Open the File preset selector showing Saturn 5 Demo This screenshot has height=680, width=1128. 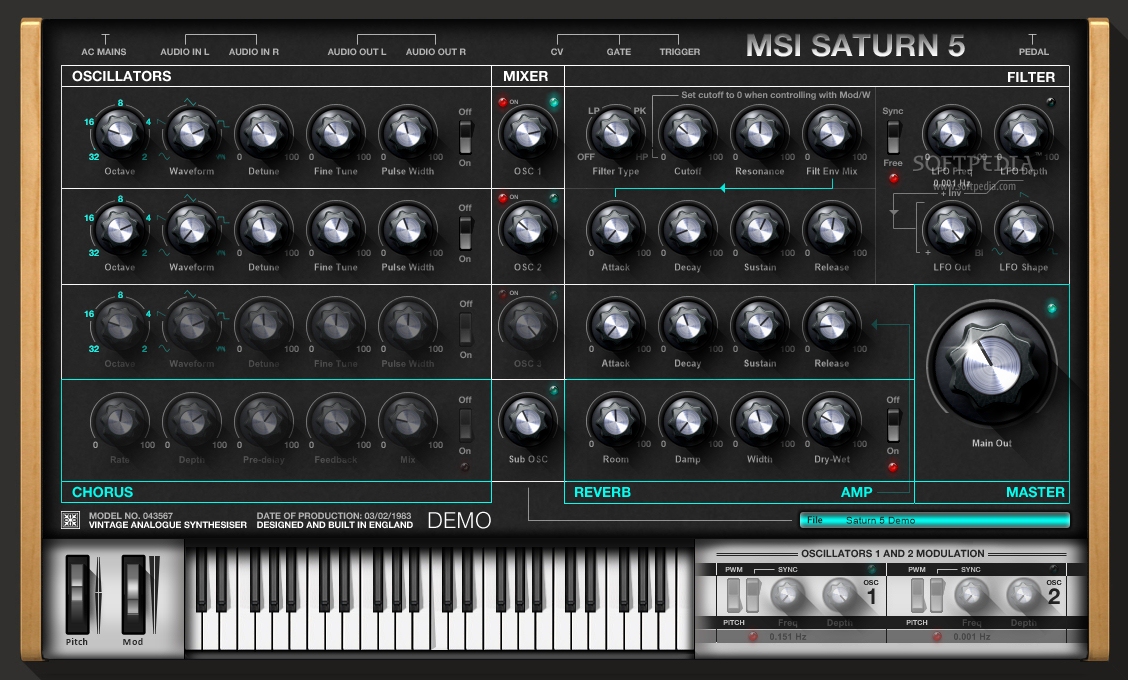pos(934,520)
